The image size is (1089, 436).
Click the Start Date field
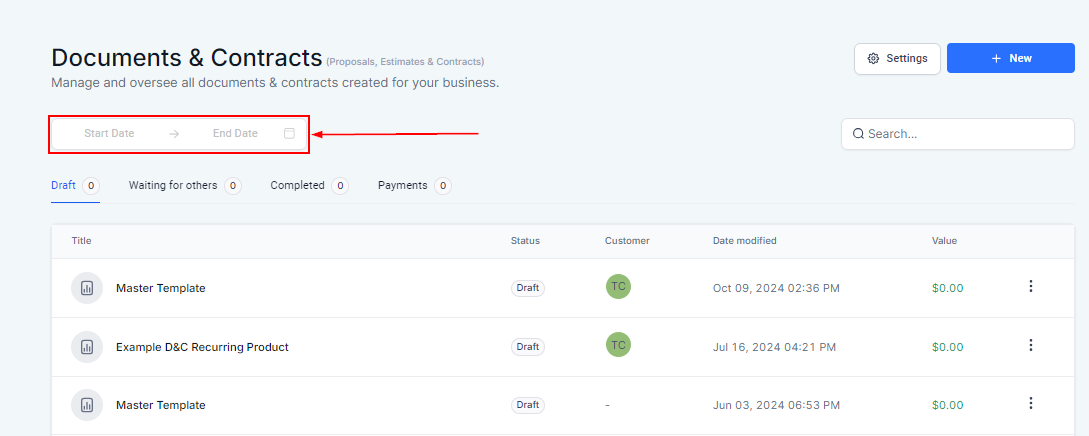pos(109,133)
